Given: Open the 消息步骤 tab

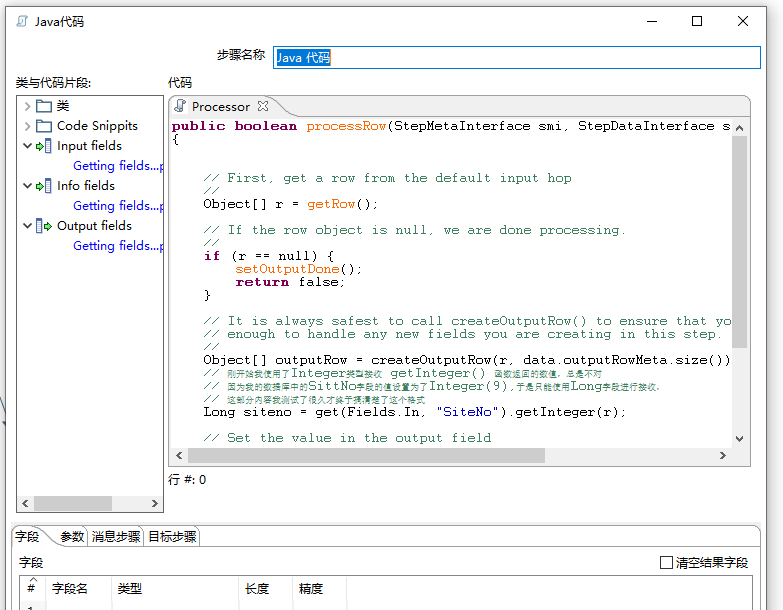Looking at the screenshot, I should pyautogui.click(x=116, y=537).
